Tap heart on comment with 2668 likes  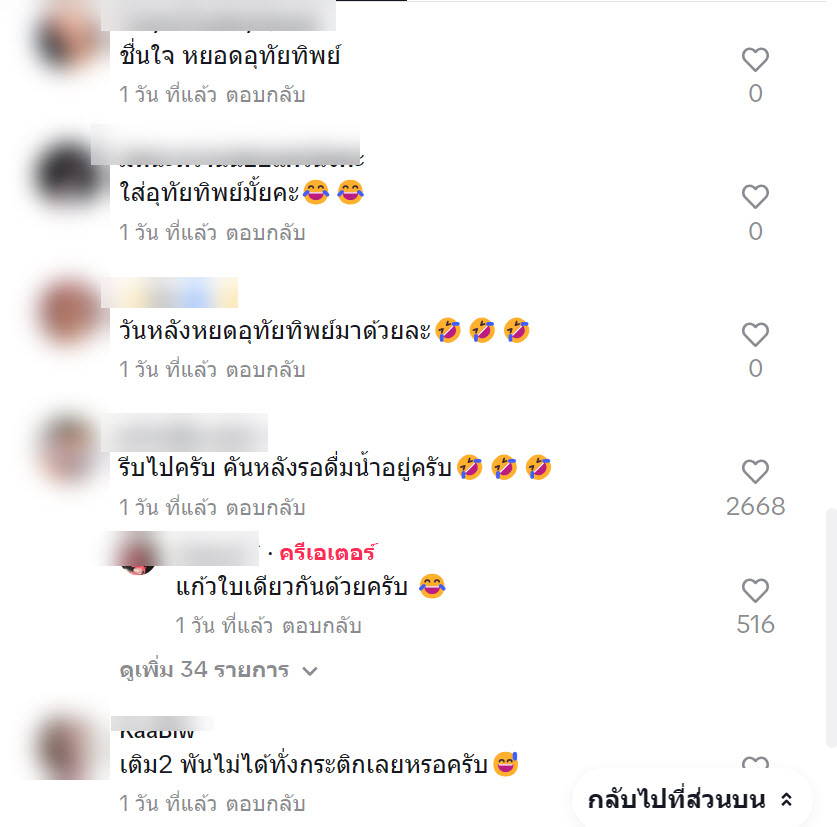point(755,471)
